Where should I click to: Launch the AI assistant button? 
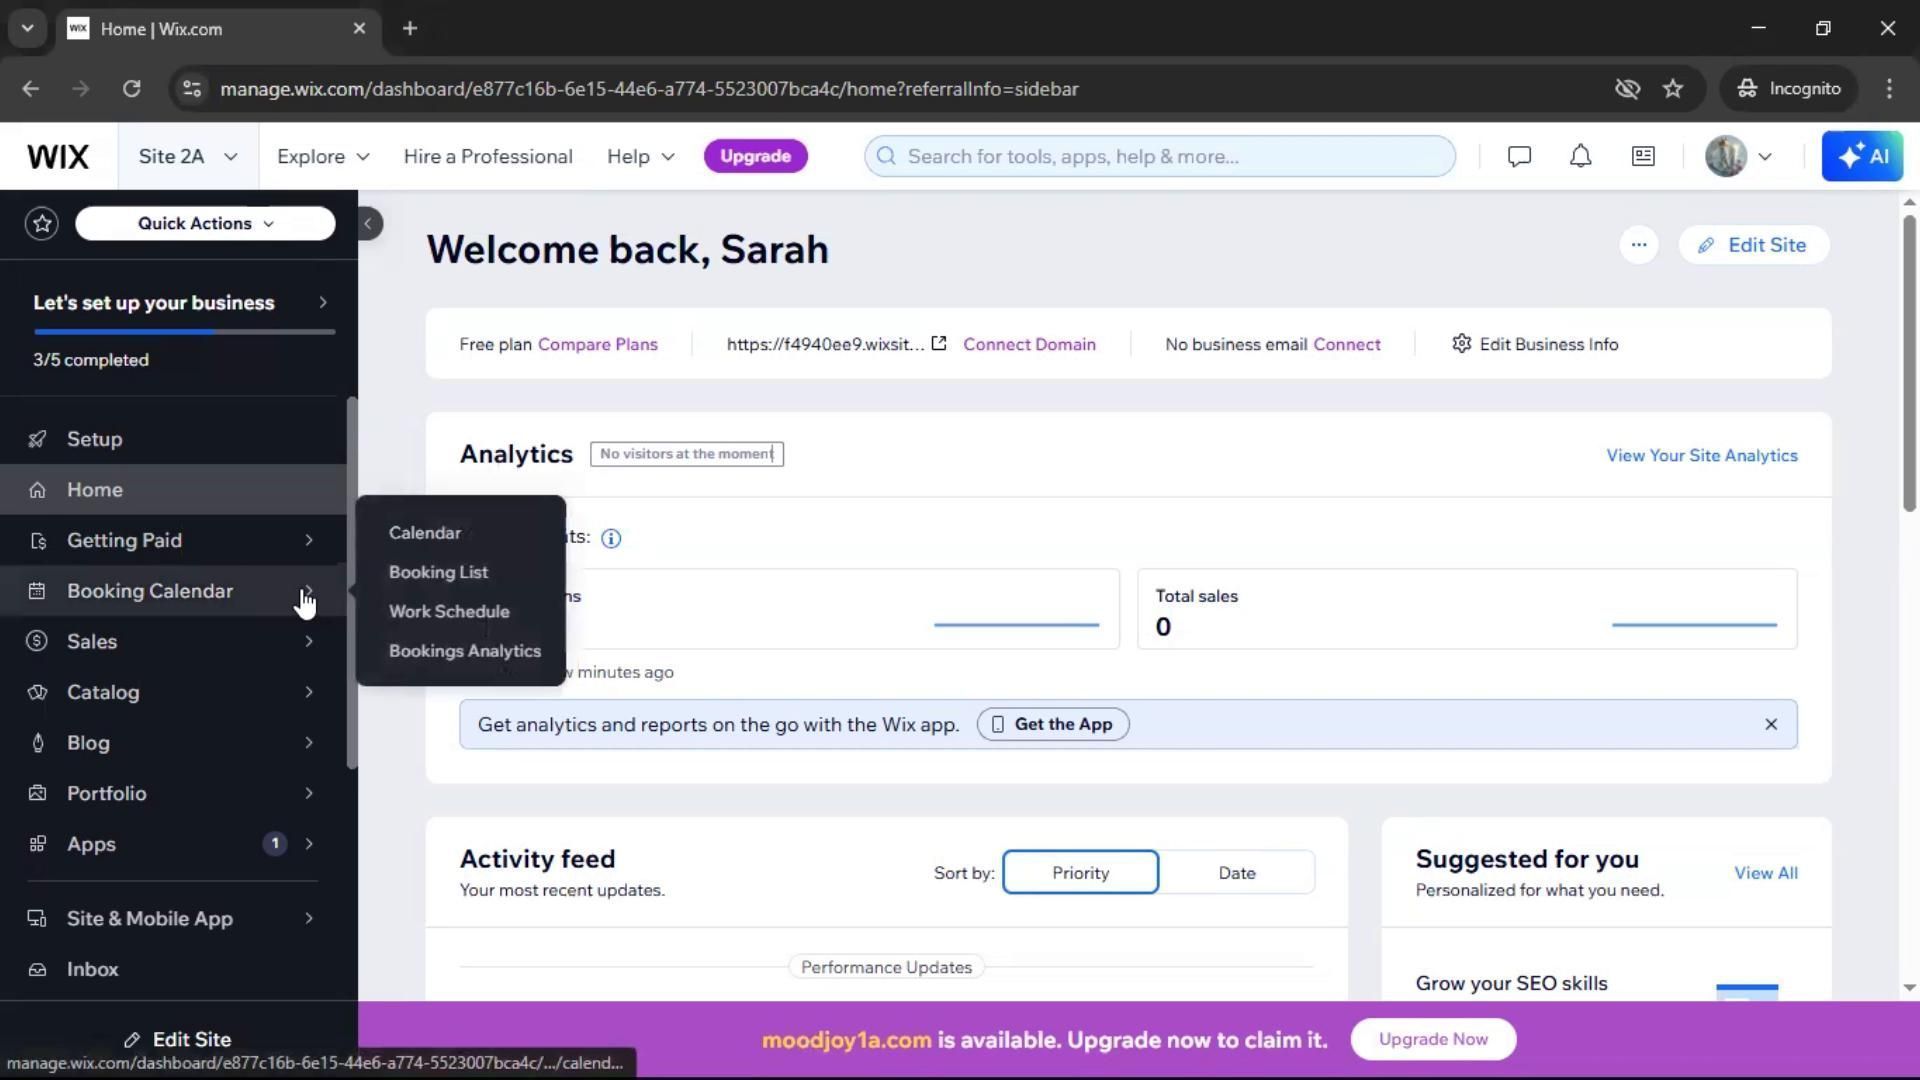(1862, 156)
